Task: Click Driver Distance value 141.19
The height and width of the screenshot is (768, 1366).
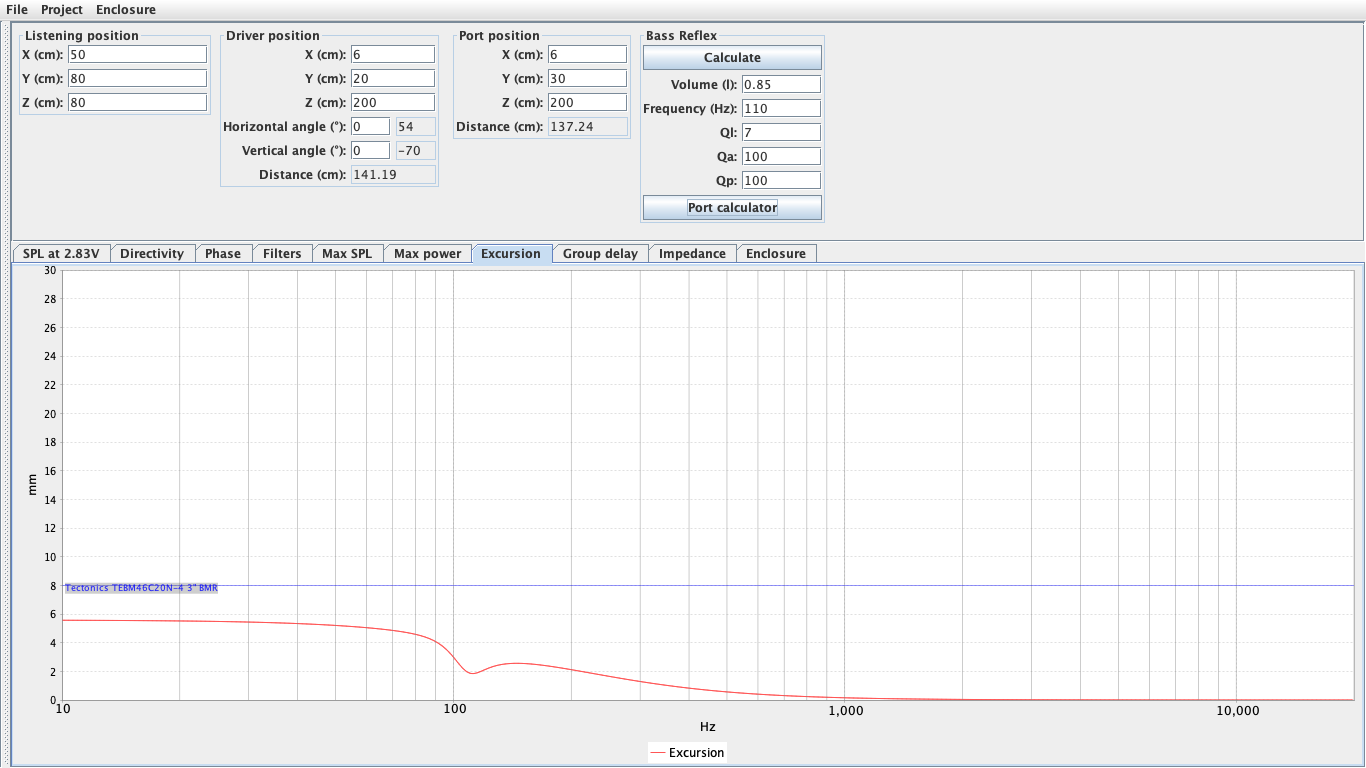Action: [x=393, y=174]
